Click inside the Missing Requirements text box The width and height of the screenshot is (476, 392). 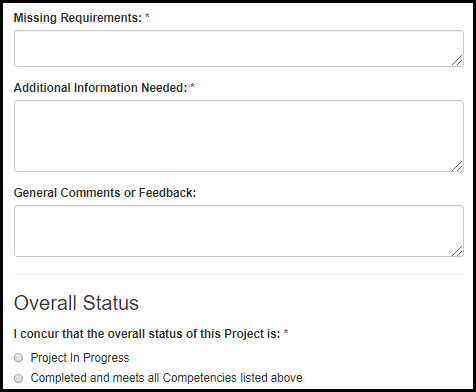(239, 49)
